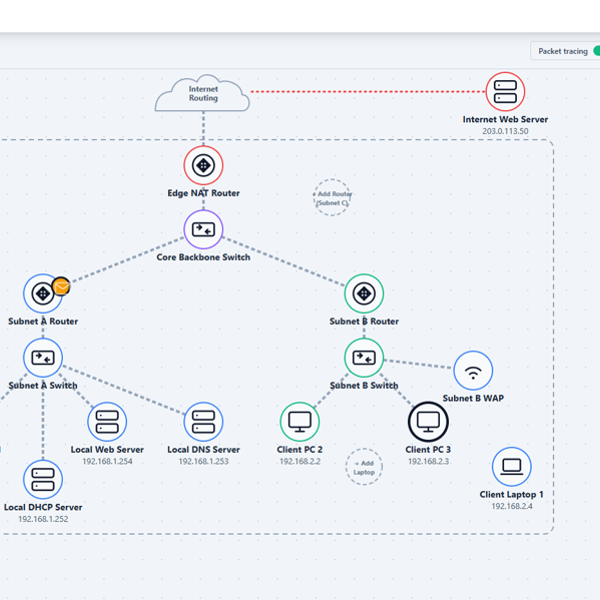Click the 192.168.1.252 address label
The width and height of the screenshot is (600, 600).
tap(43, 519)
